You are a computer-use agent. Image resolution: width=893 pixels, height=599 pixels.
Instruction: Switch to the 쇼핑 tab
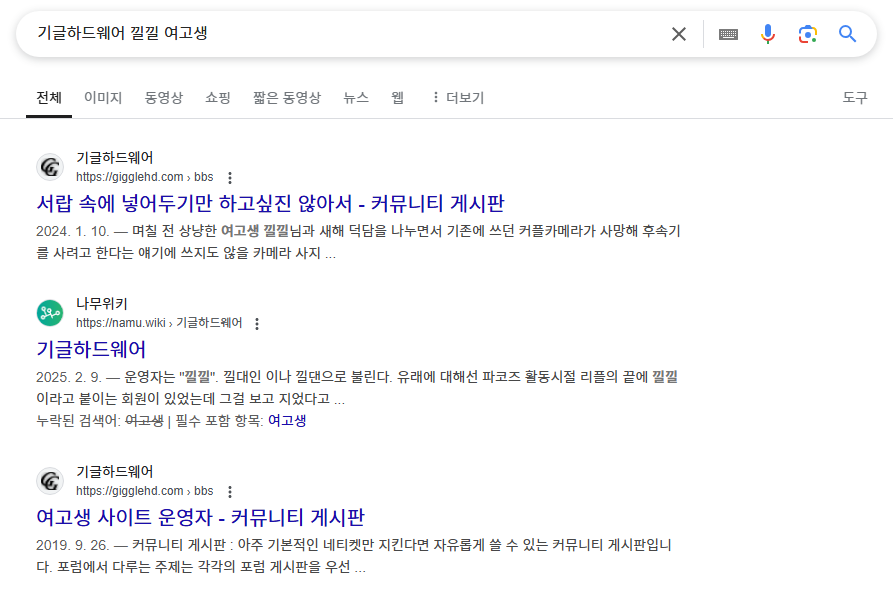[218, 98]
